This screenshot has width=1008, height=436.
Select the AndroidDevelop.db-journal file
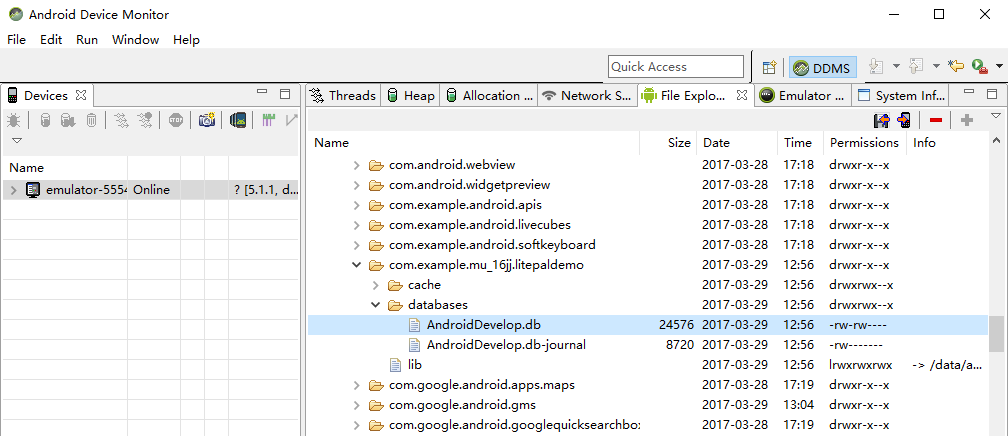(648, 345)
